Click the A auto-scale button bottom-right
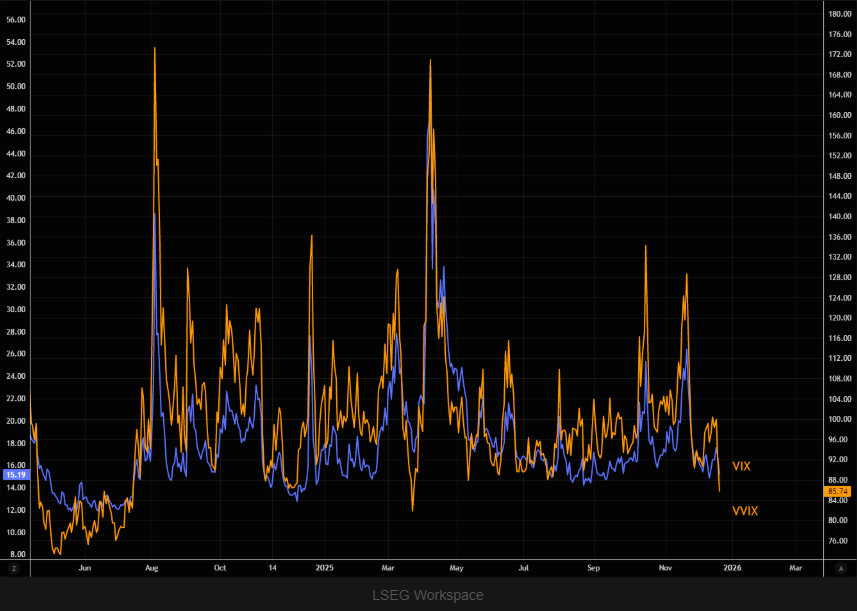 pyautogui.click(x=838, y=567)
